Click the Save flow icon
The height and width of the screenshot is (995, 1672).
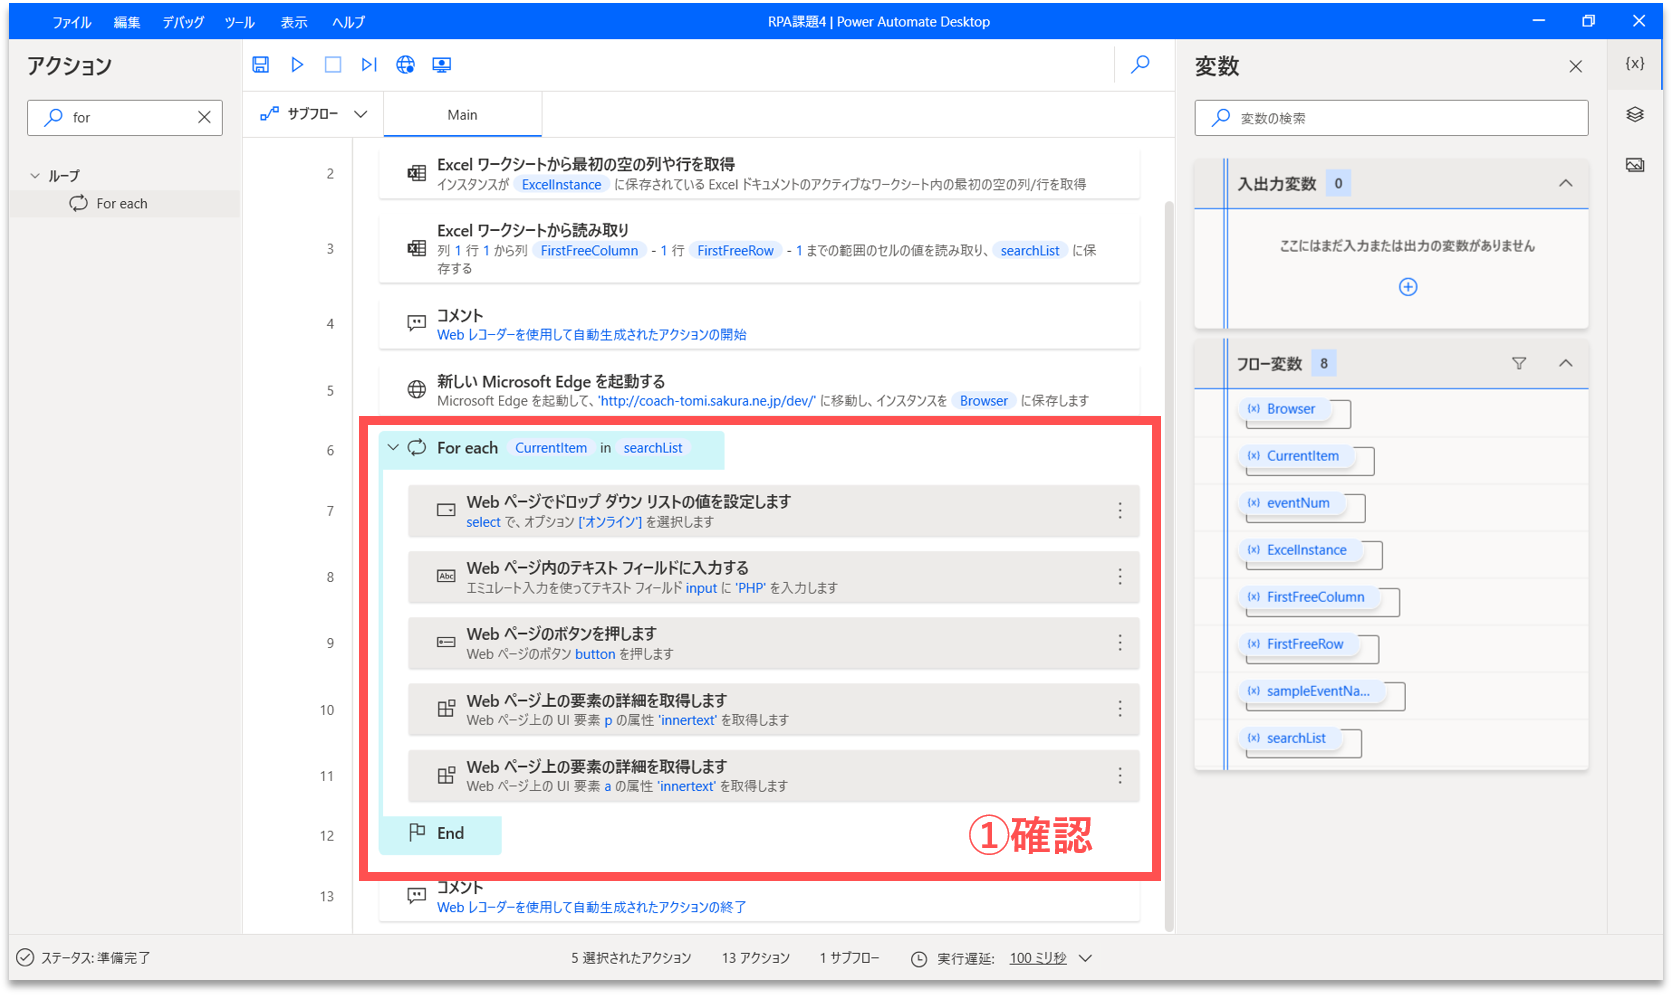260,65
